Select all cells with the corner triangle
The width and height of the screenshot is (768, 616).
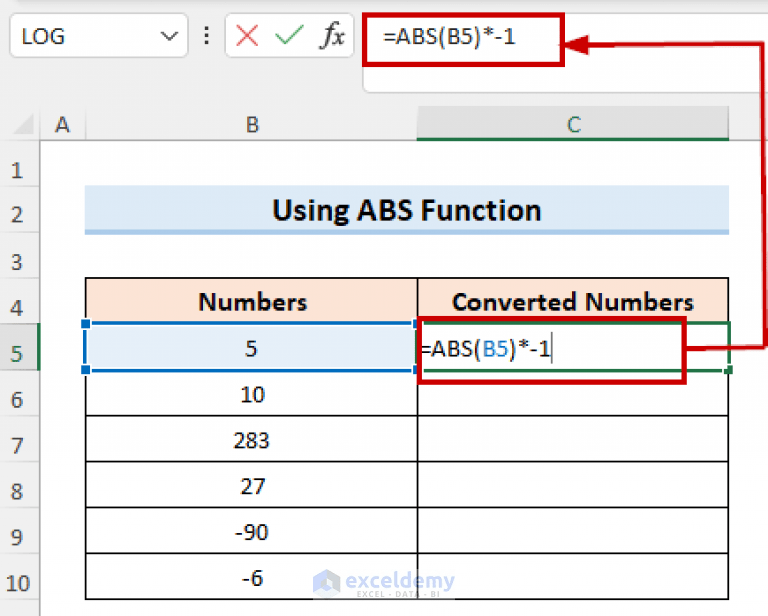pos(24,124)
